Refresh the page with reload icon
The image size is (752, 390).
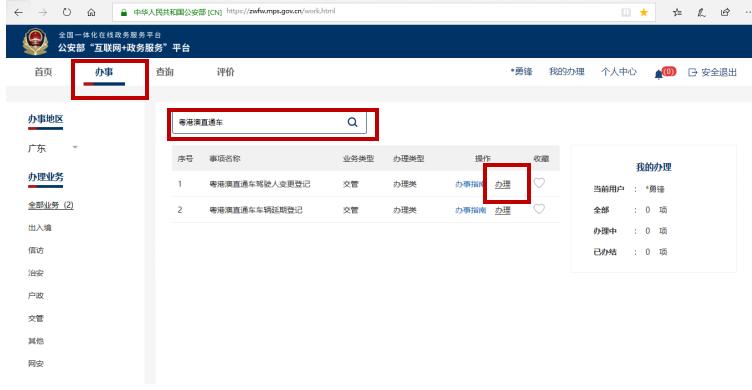click(67, 12)
